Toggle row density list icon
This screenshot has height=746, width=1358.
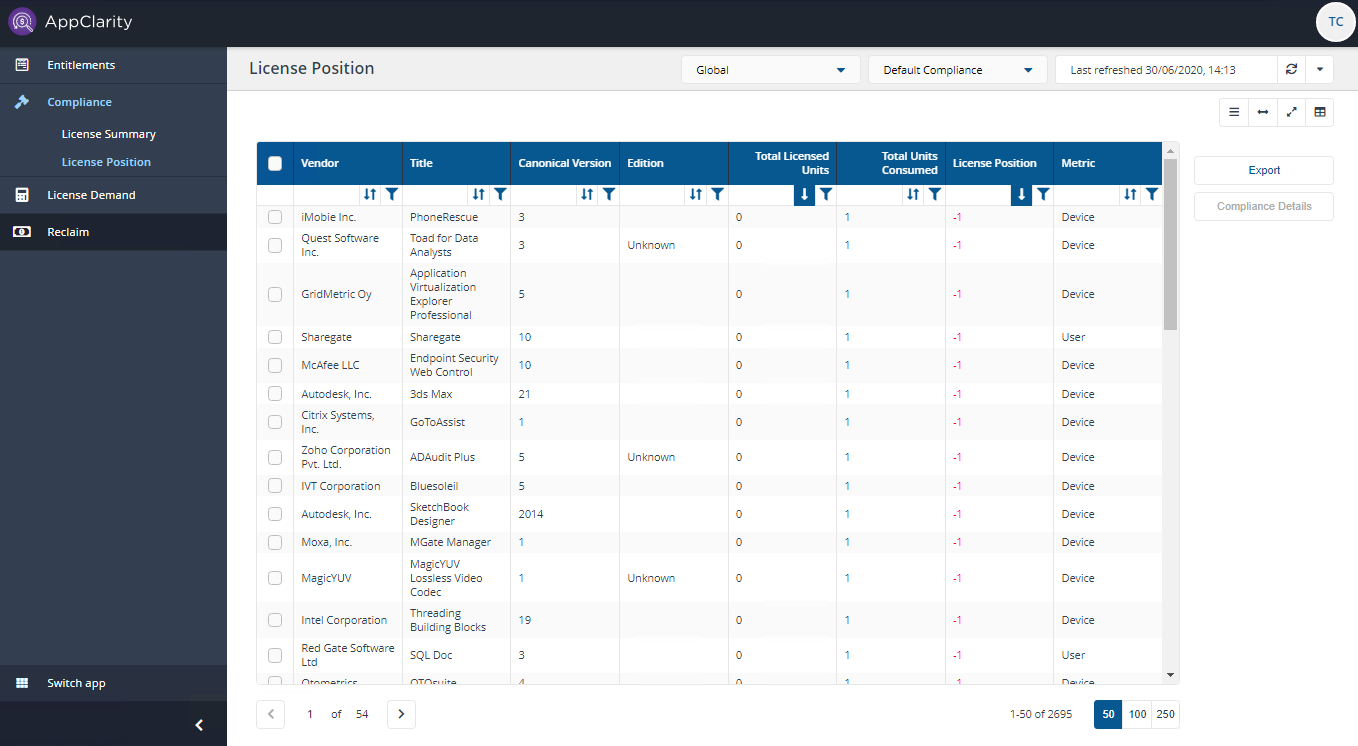tap(1234, 112)
